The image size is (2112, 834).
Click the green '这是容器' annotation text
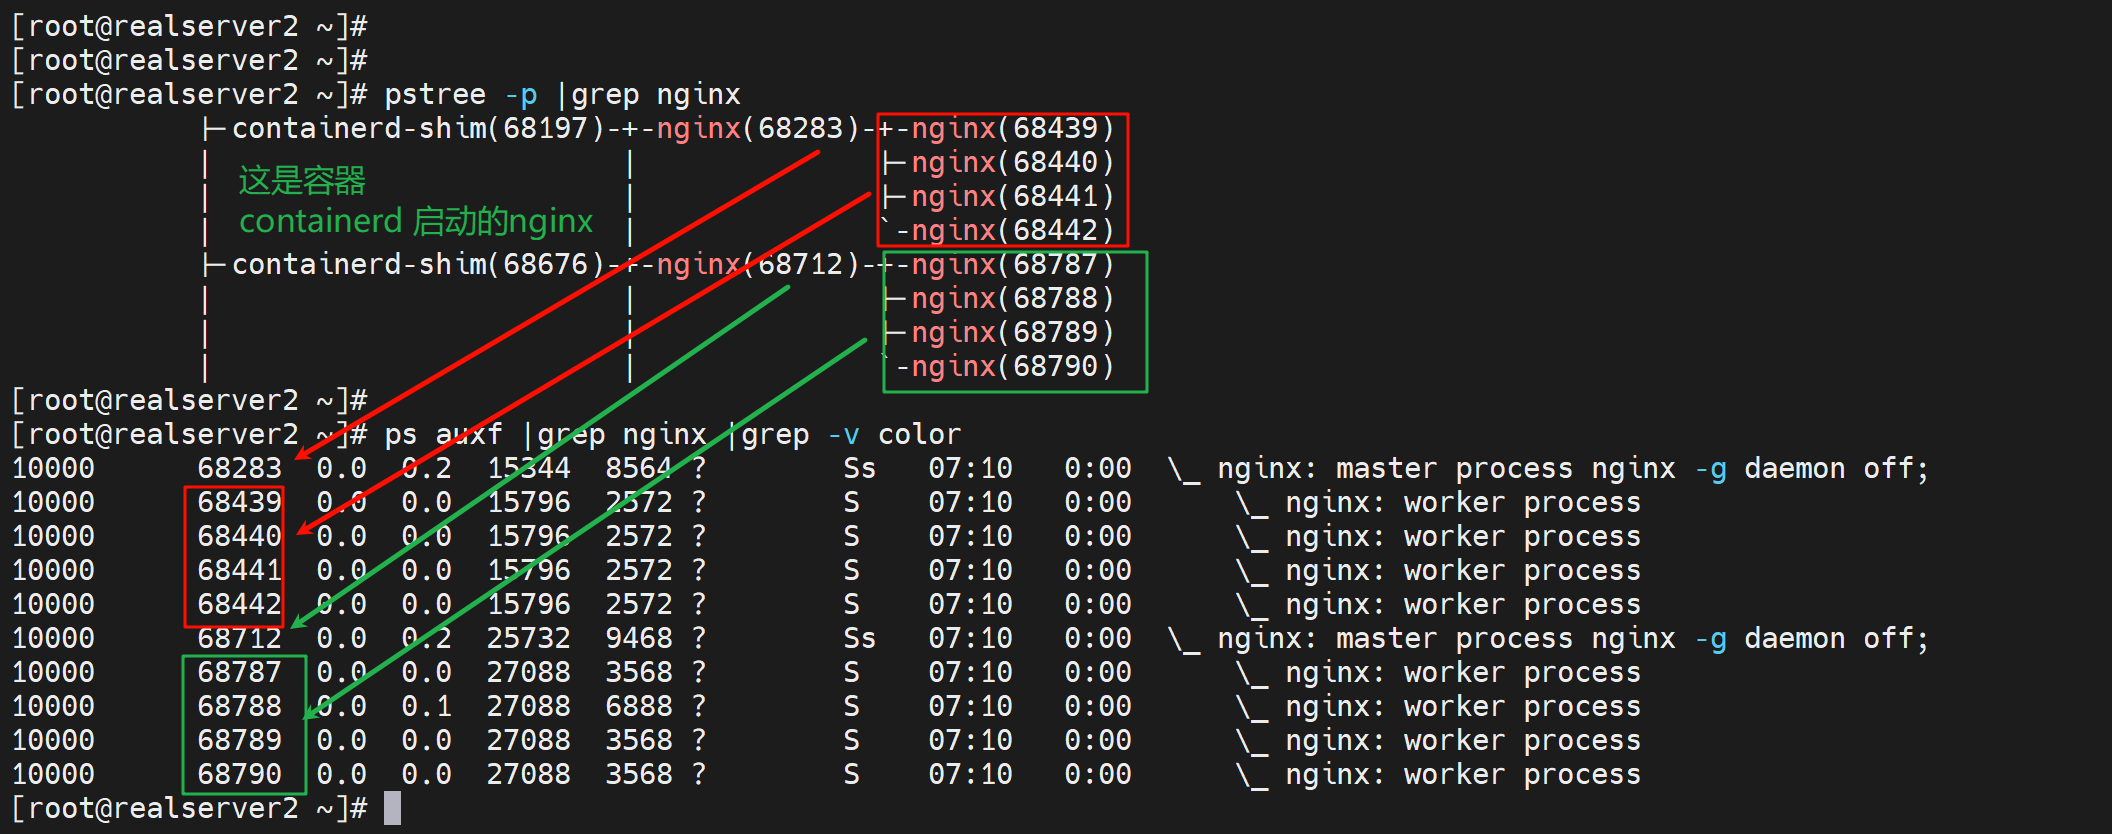click(302, 181)
